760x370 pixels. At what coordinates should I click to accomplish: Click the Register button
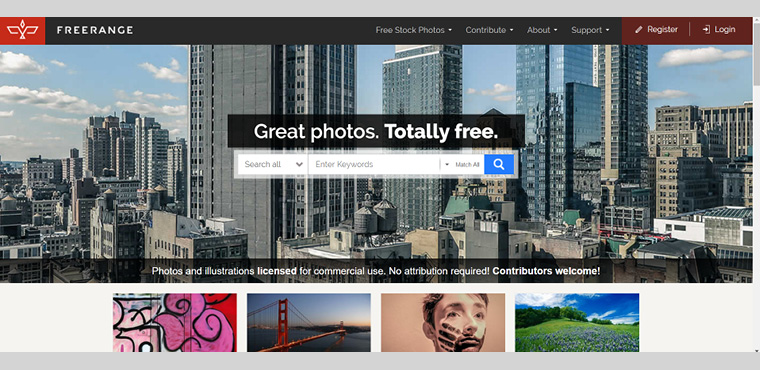click(x=656, y=30)
